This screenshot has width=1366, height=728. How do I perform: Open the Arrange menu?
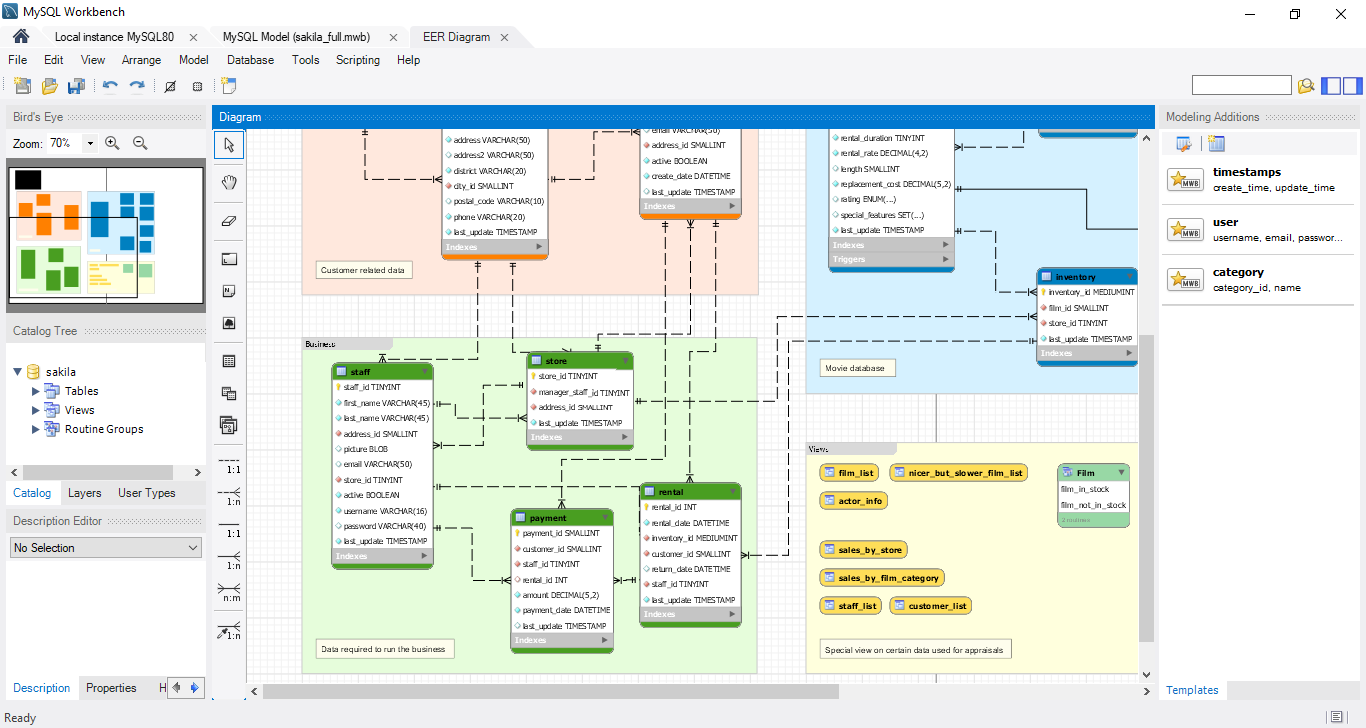(141, 60)
